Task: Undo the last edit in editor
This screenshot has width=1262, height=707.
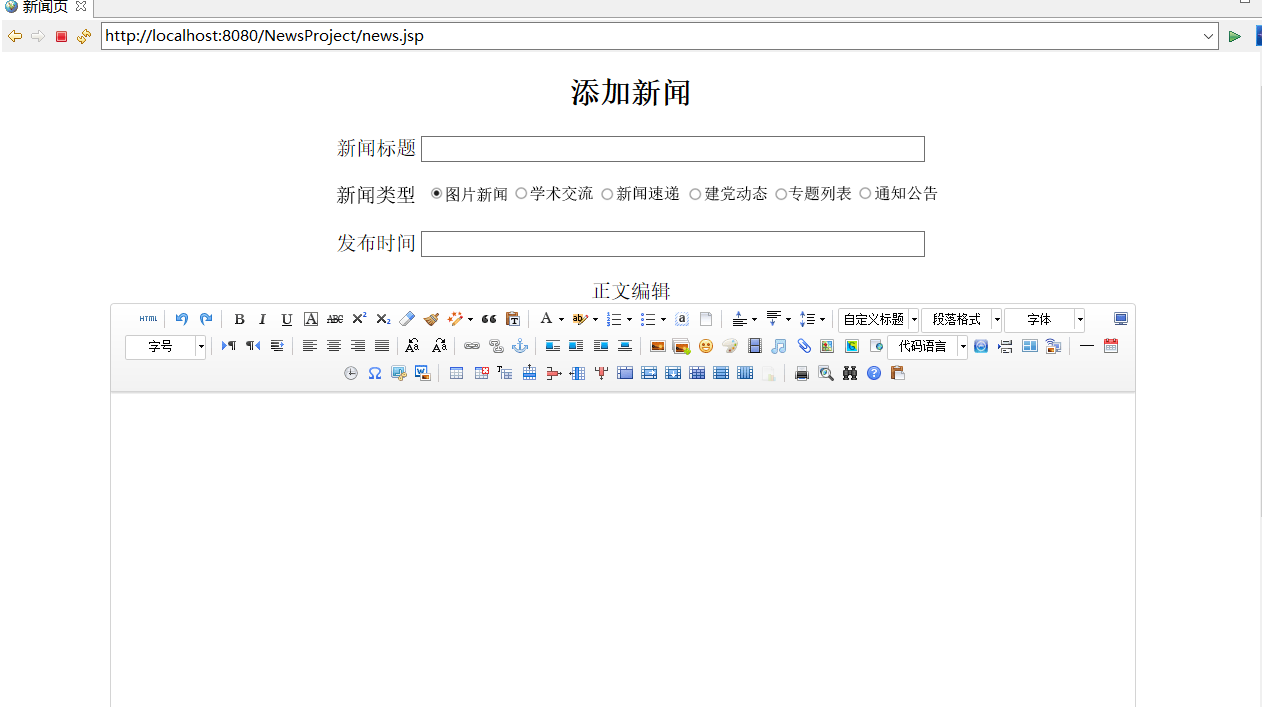Action: 182,319
